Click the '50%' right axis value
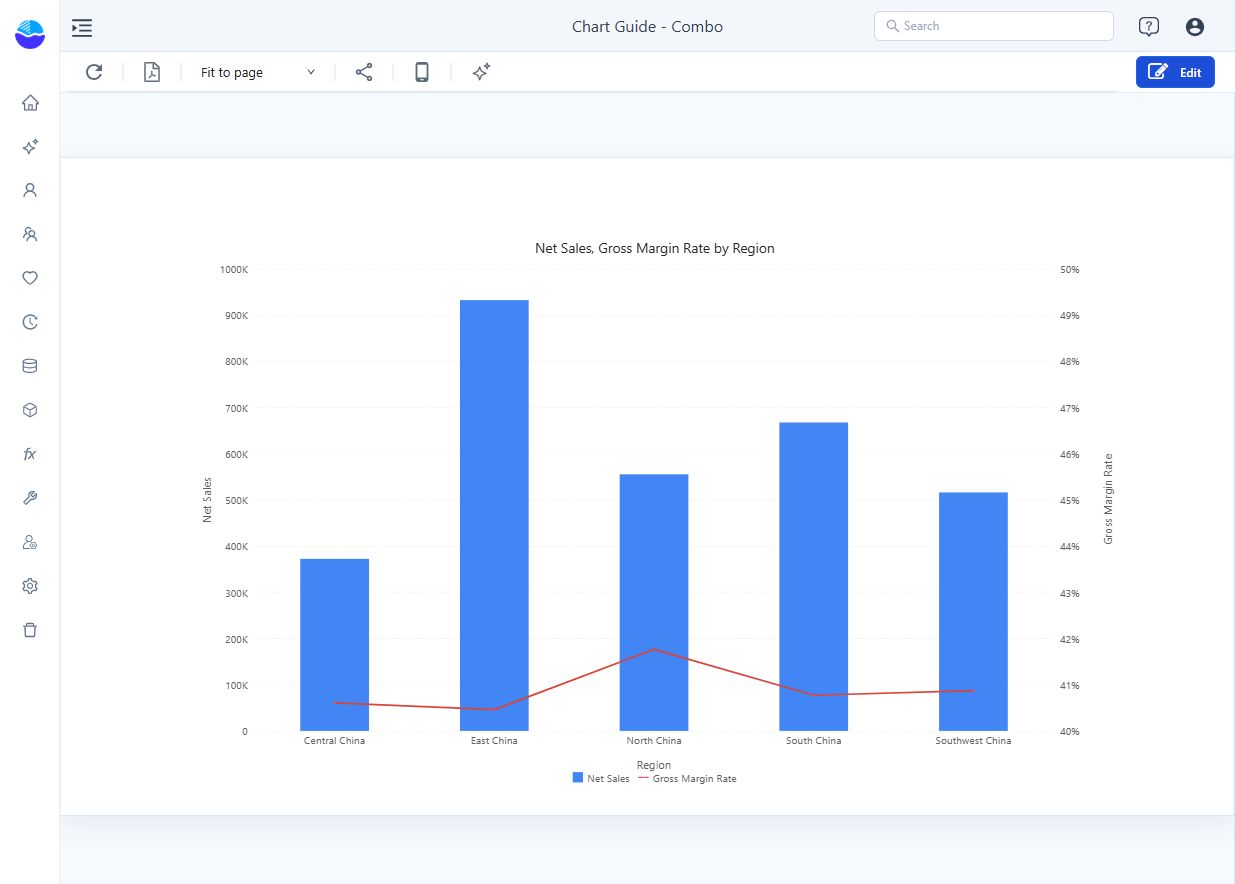The height and width of the screenshot is (884, 1235). 1069,269
